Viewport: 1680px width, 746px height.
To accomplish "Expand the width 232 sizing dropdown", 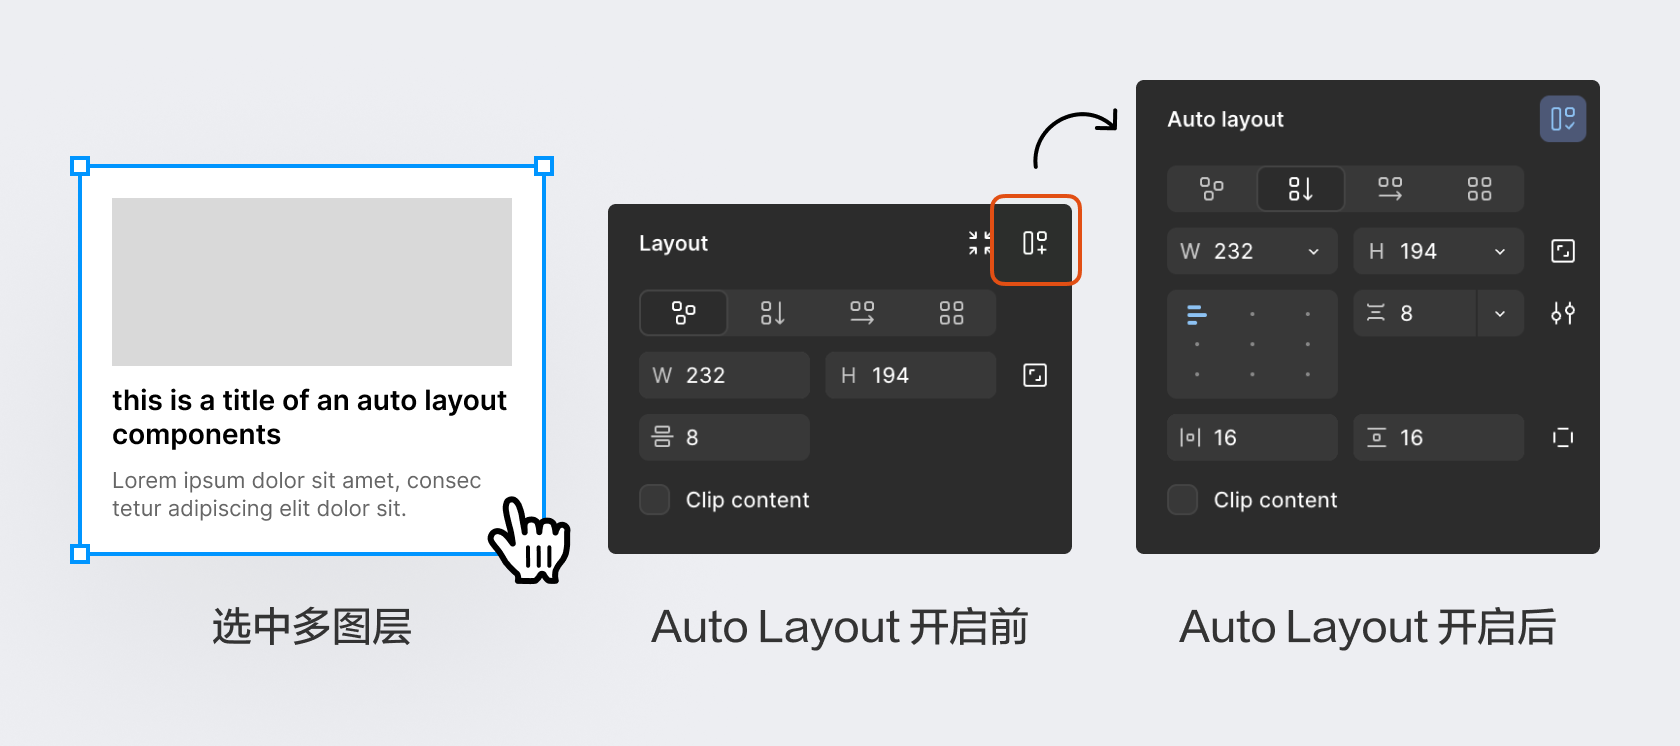I will tap(1313, 252).
